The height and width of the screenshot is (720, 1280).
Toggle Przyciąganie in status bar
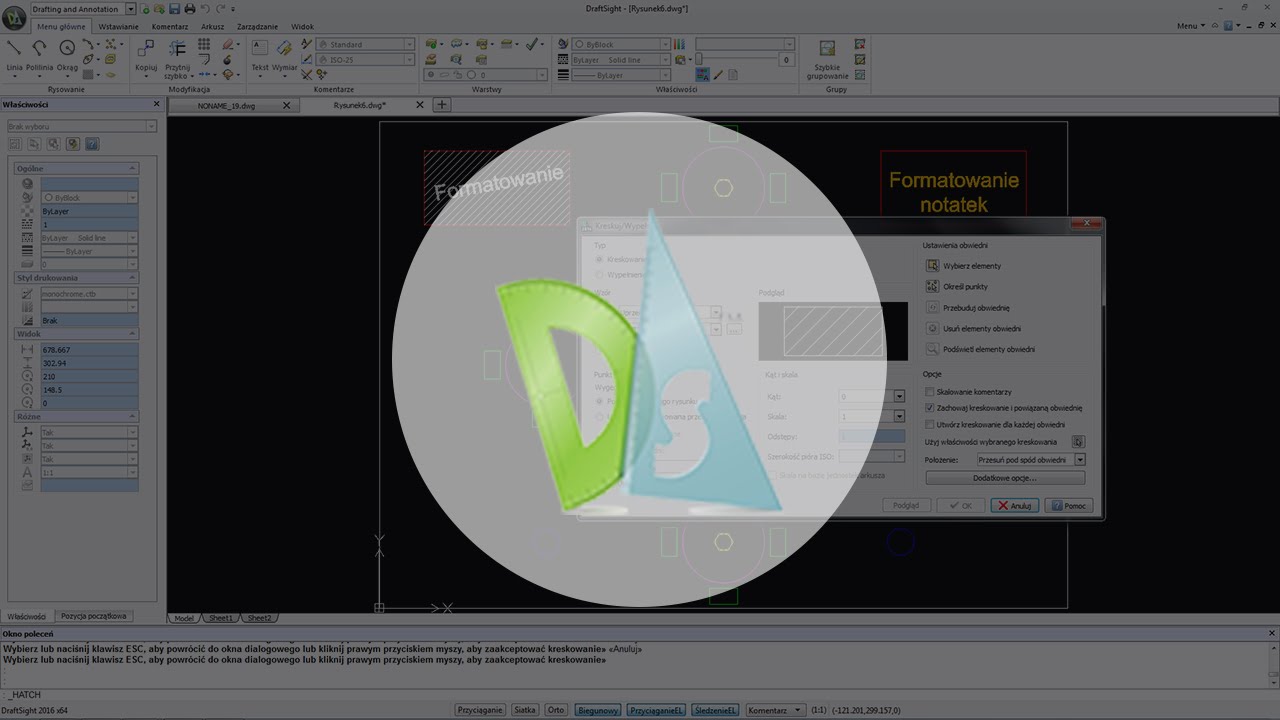pos(480,710)
